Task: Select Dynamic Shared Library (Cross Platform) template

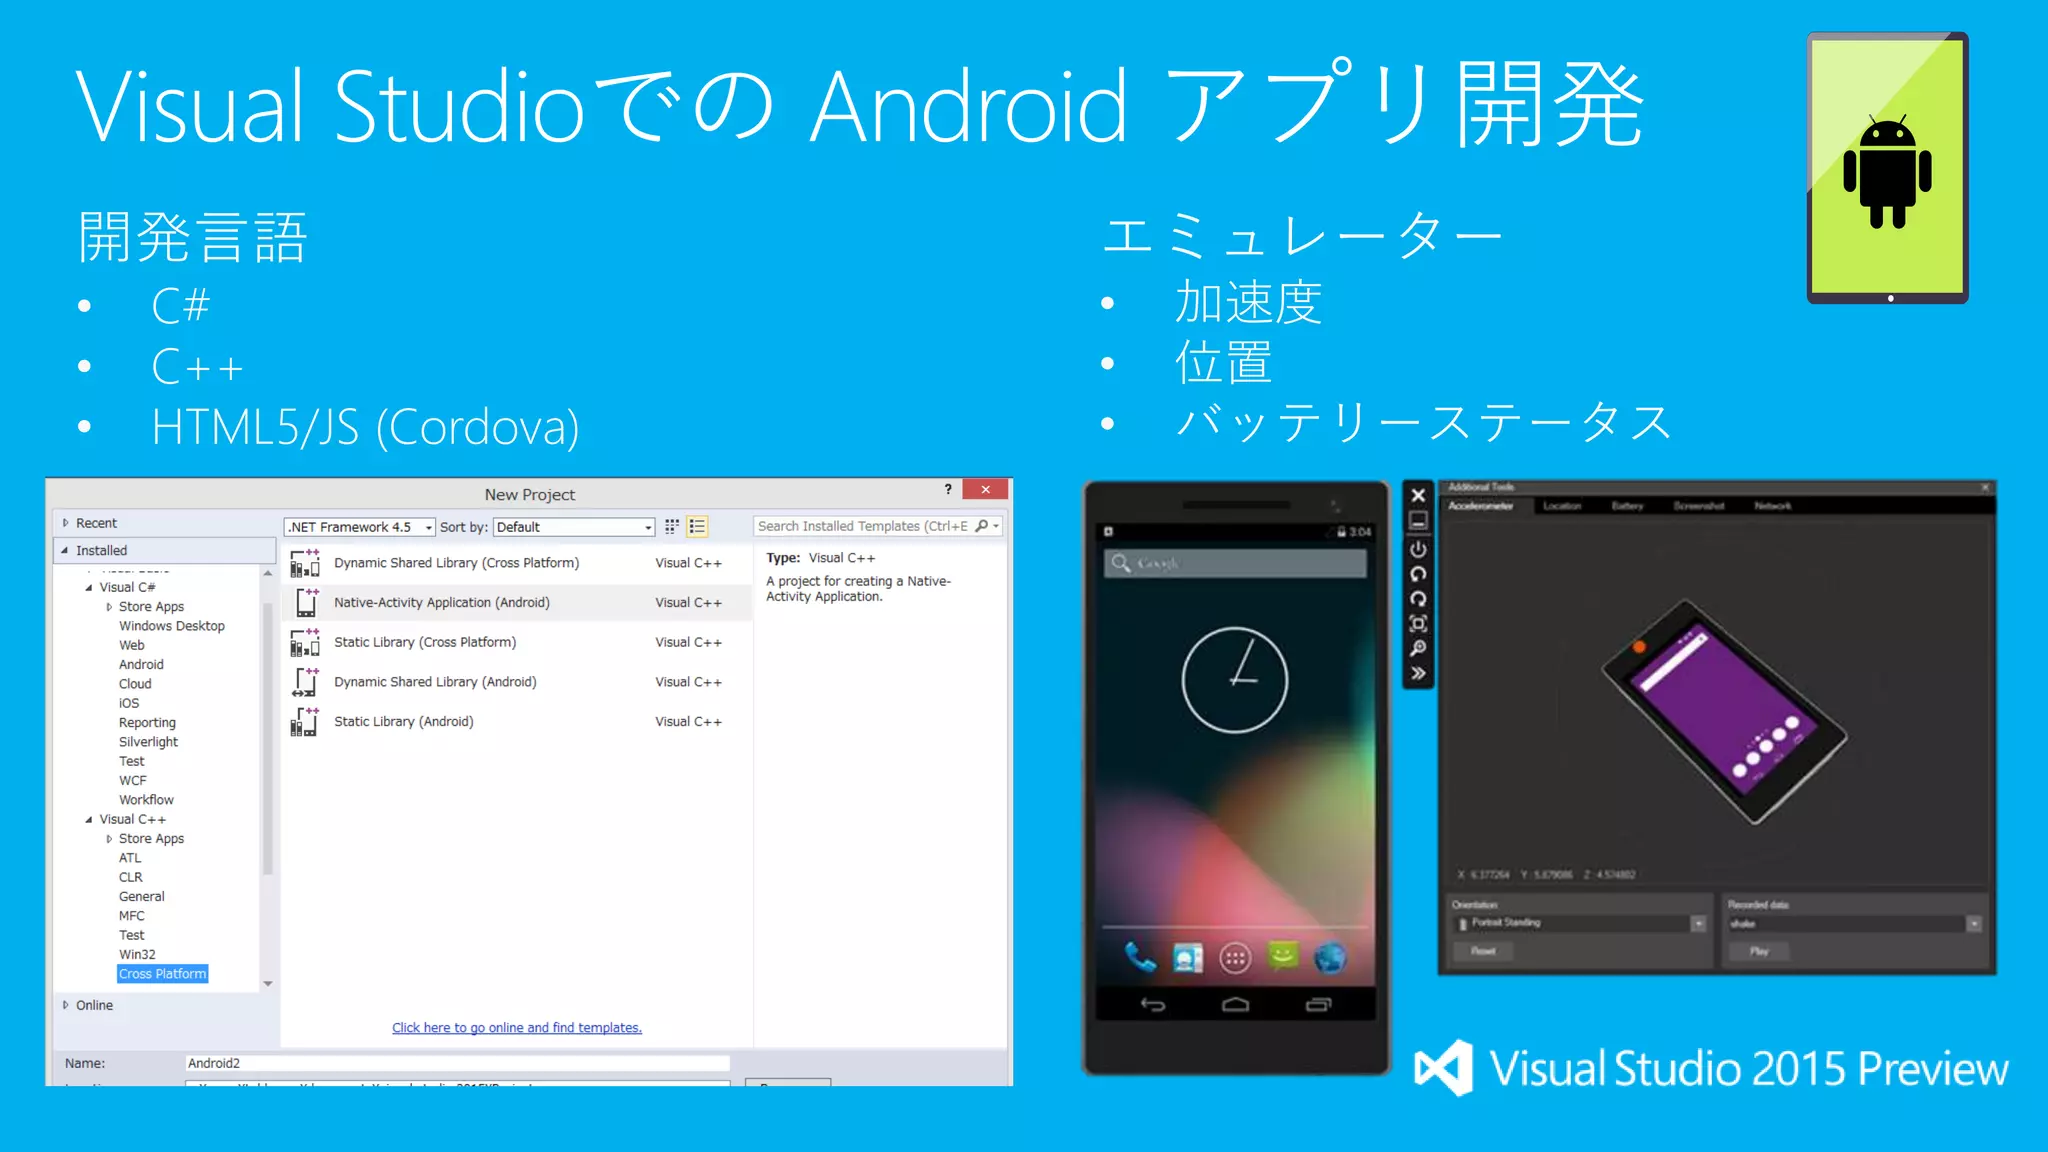Action: coord(516,563)
